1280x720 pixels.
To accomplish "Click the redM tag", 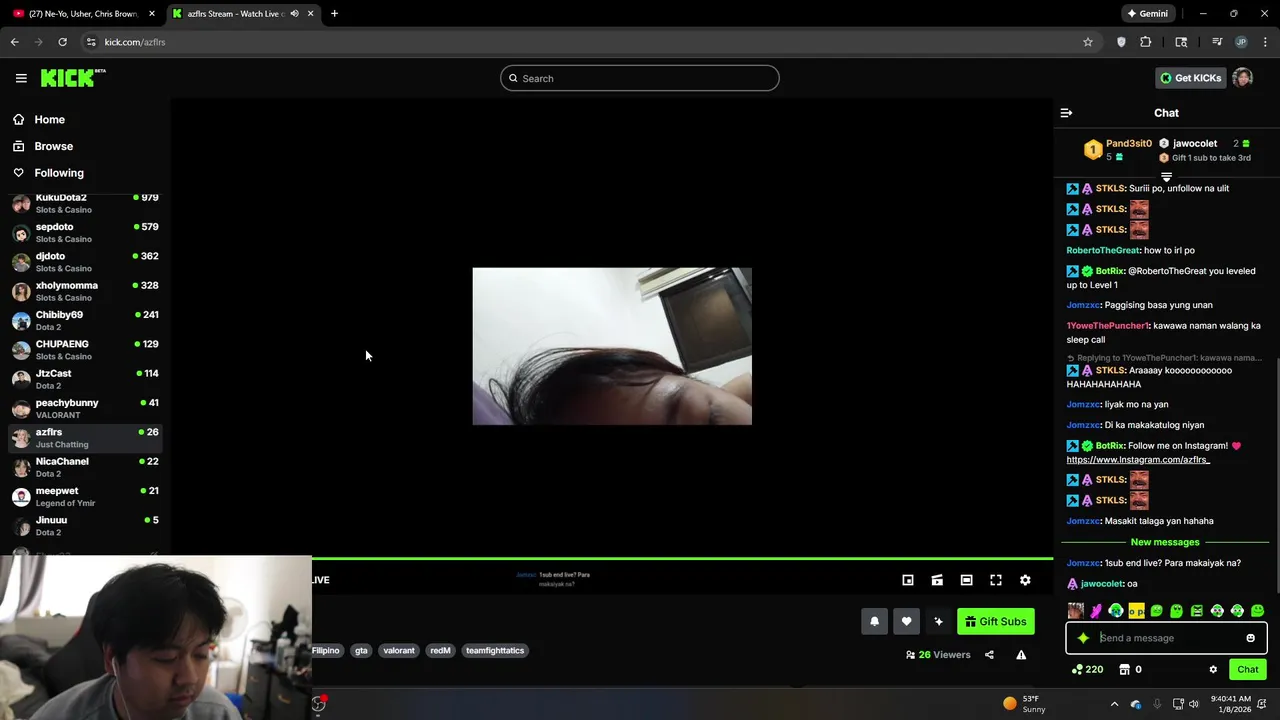I will click(440, 650).
